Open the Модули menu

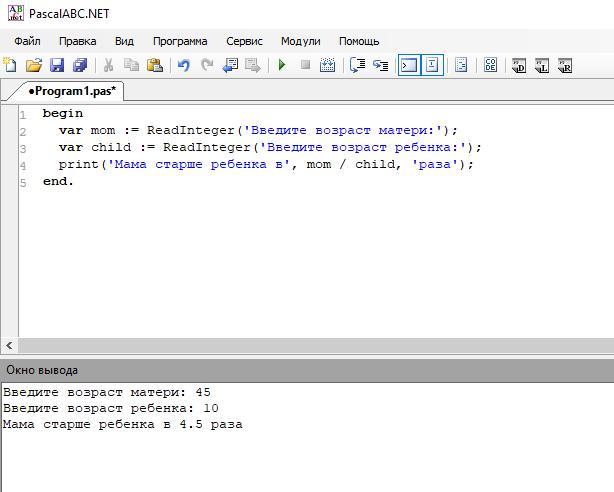point(301,41)
